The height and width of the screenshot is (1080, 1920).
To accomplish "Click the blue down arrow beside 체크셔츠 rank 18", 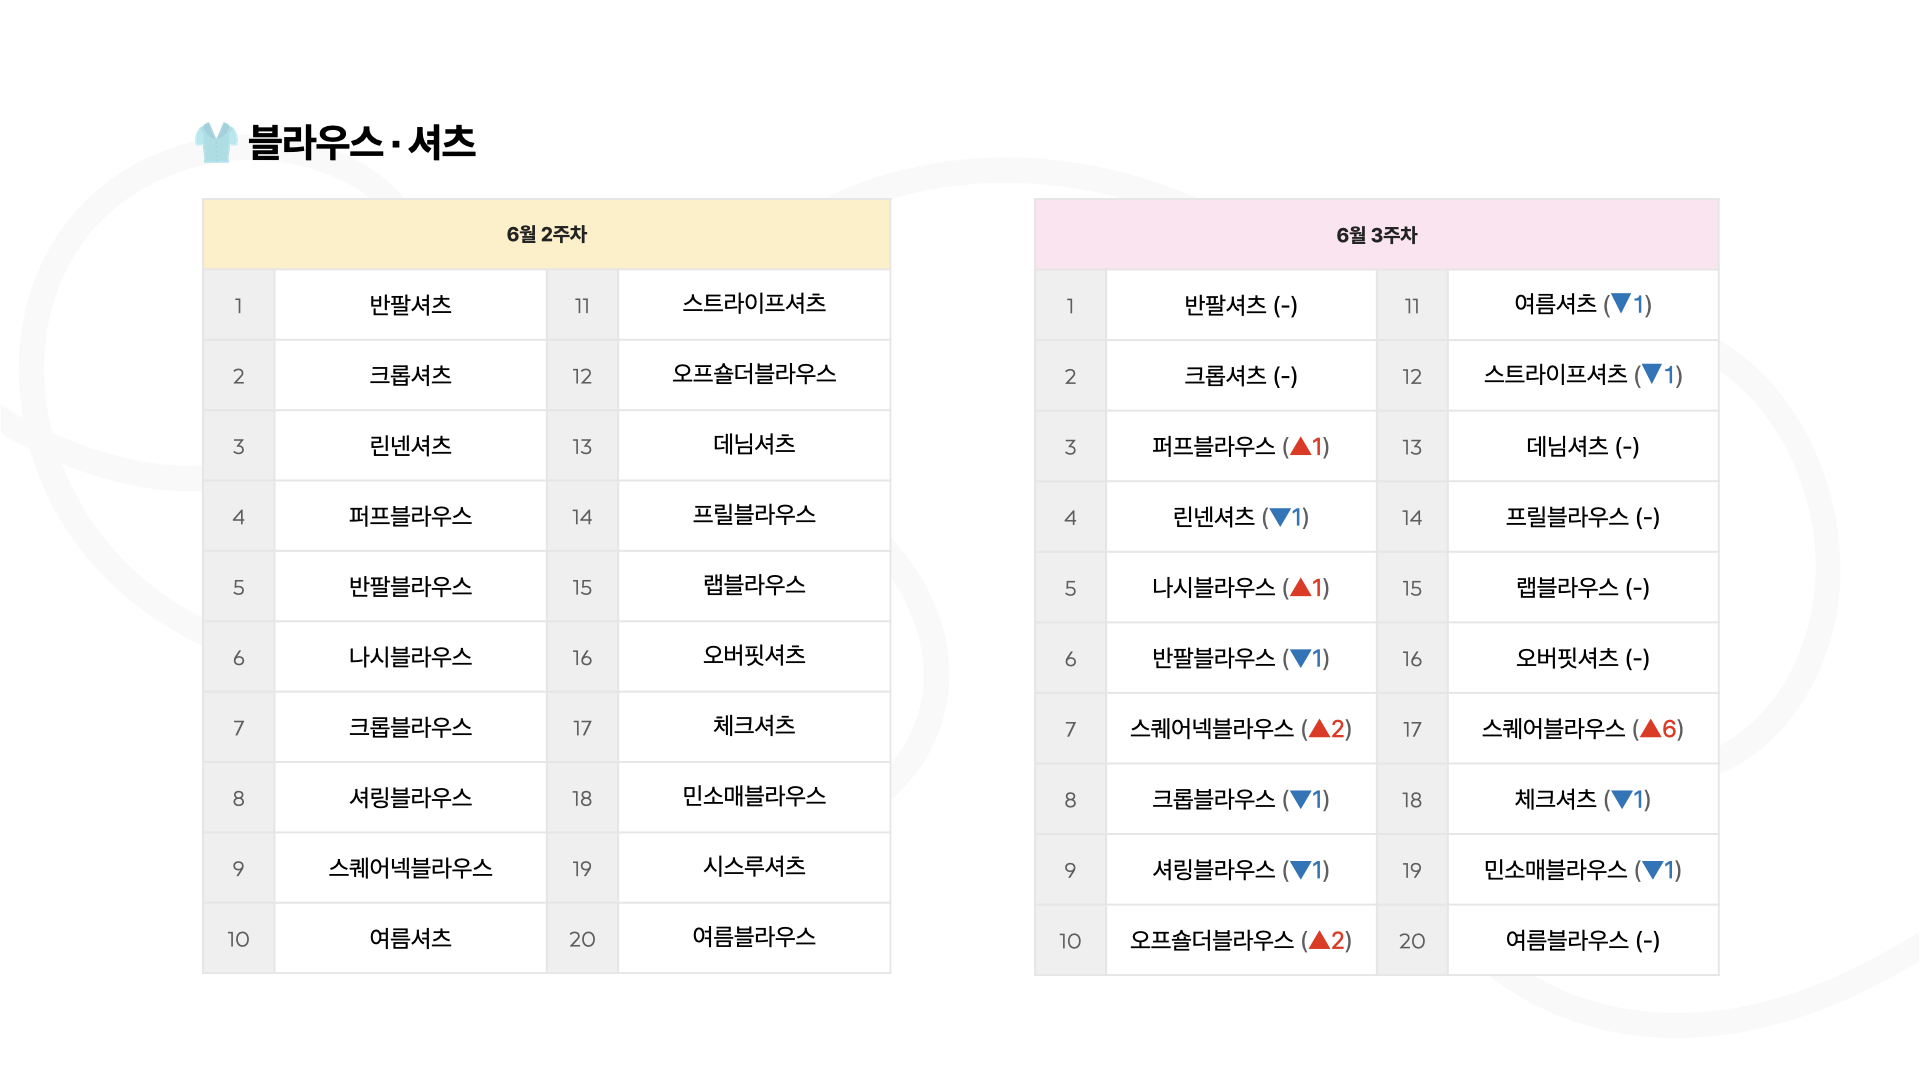I will 1621,799.
